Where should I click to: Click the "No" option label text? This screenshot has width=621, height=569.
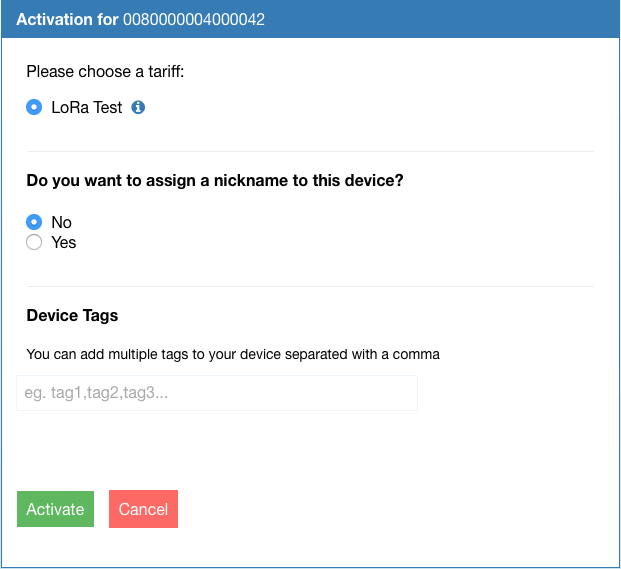pos(62,222)
